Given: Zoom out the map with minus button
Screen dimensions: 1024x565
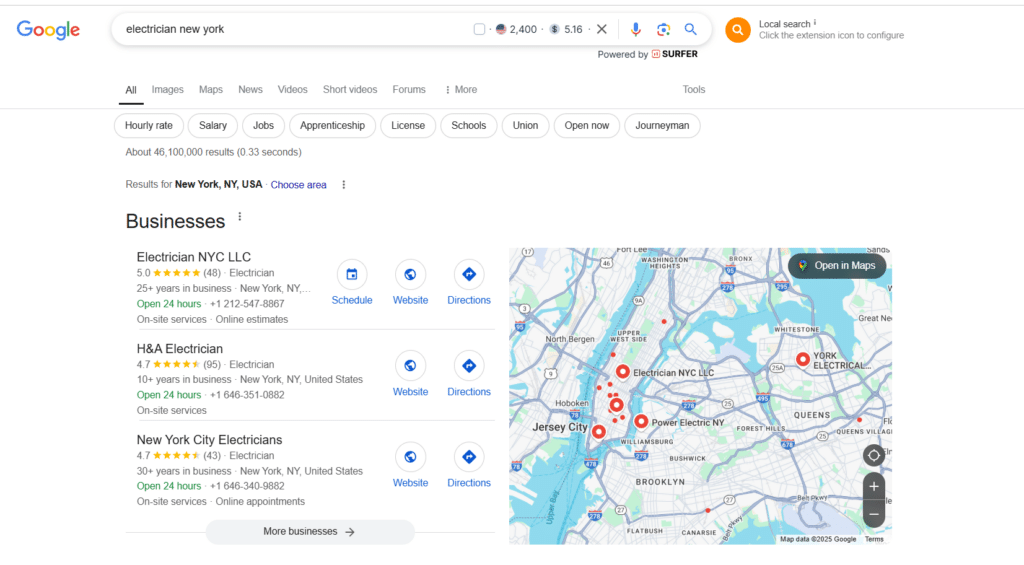Looking at the screenshot, I should coord(874,514).
